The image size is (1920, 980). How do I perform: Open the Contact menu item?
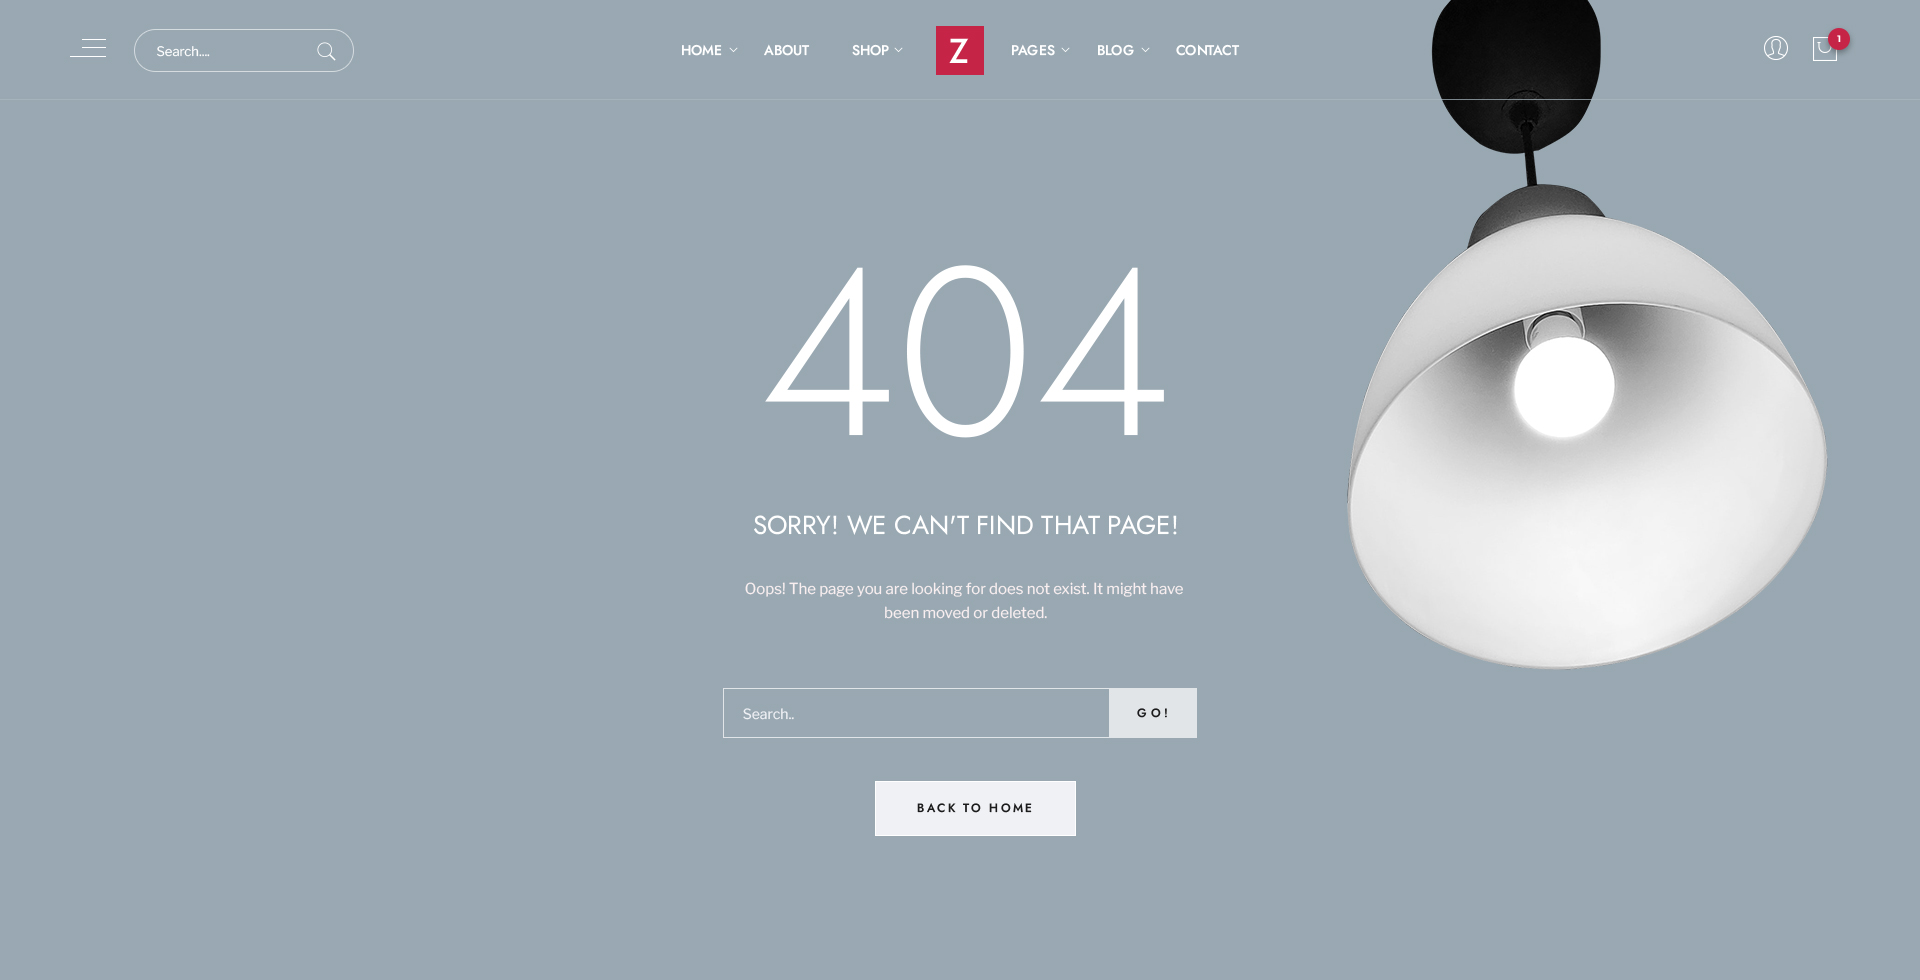(1207, 50)
